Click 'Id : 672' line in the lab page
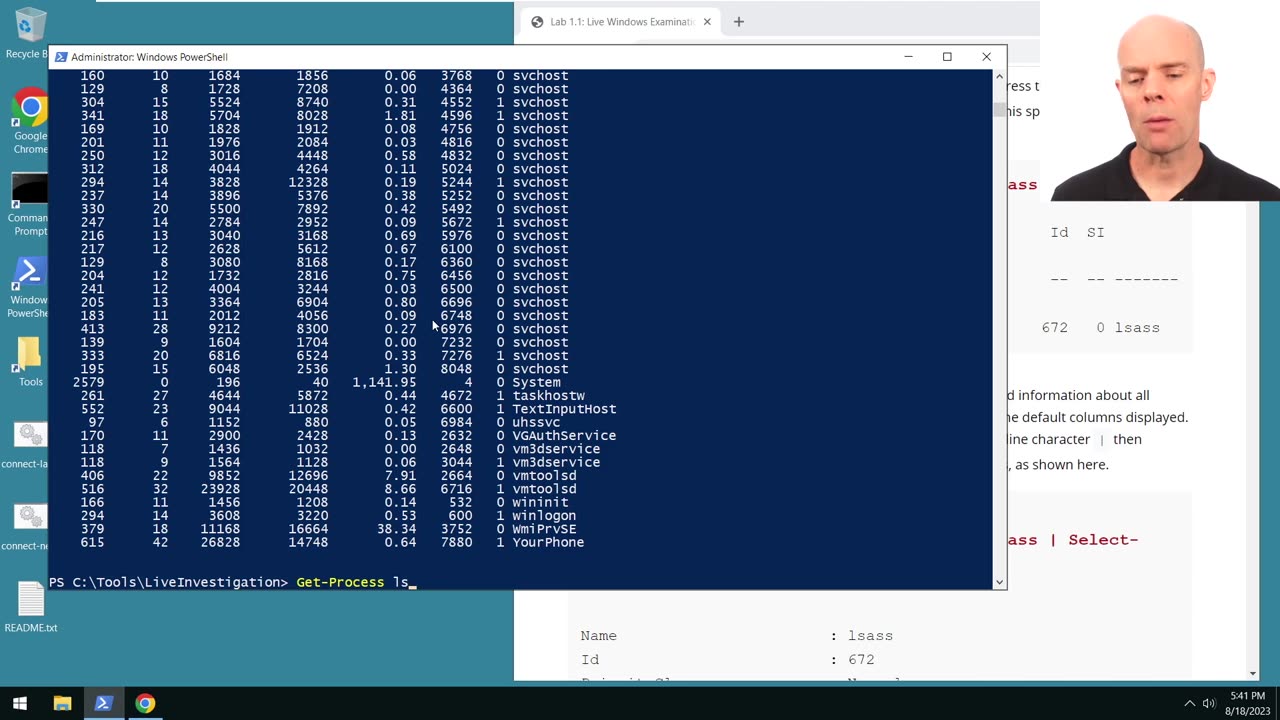 pos(728,660)
